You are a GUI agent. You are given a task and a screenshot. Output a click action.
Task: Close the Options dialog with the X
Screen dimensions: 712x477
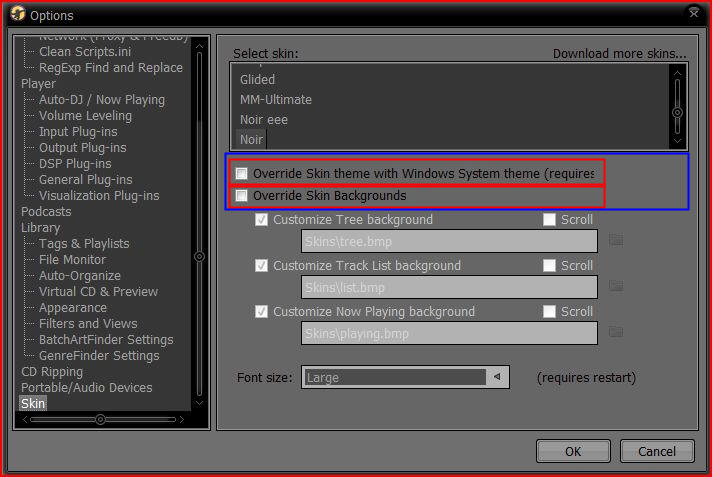click(x=694, y=13)
